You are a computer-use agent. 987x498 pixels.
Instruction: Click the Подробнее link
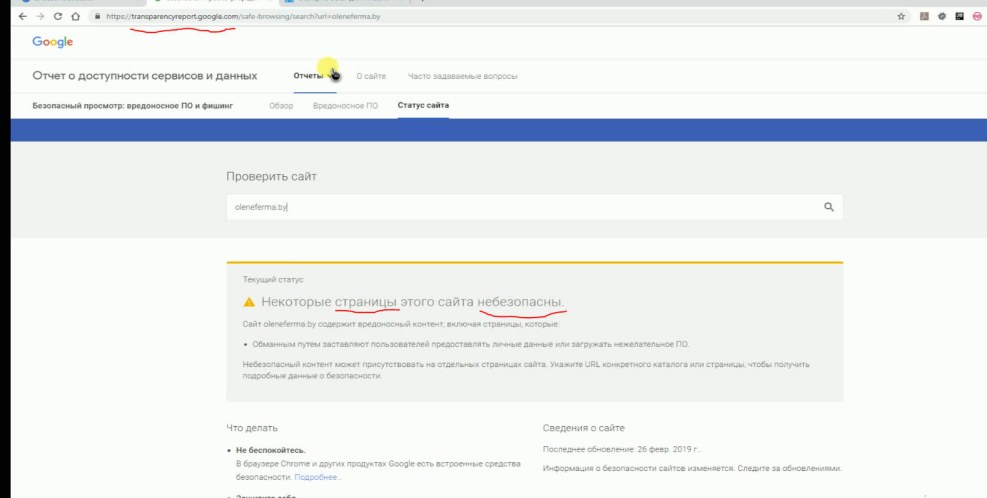coord(318,478)
